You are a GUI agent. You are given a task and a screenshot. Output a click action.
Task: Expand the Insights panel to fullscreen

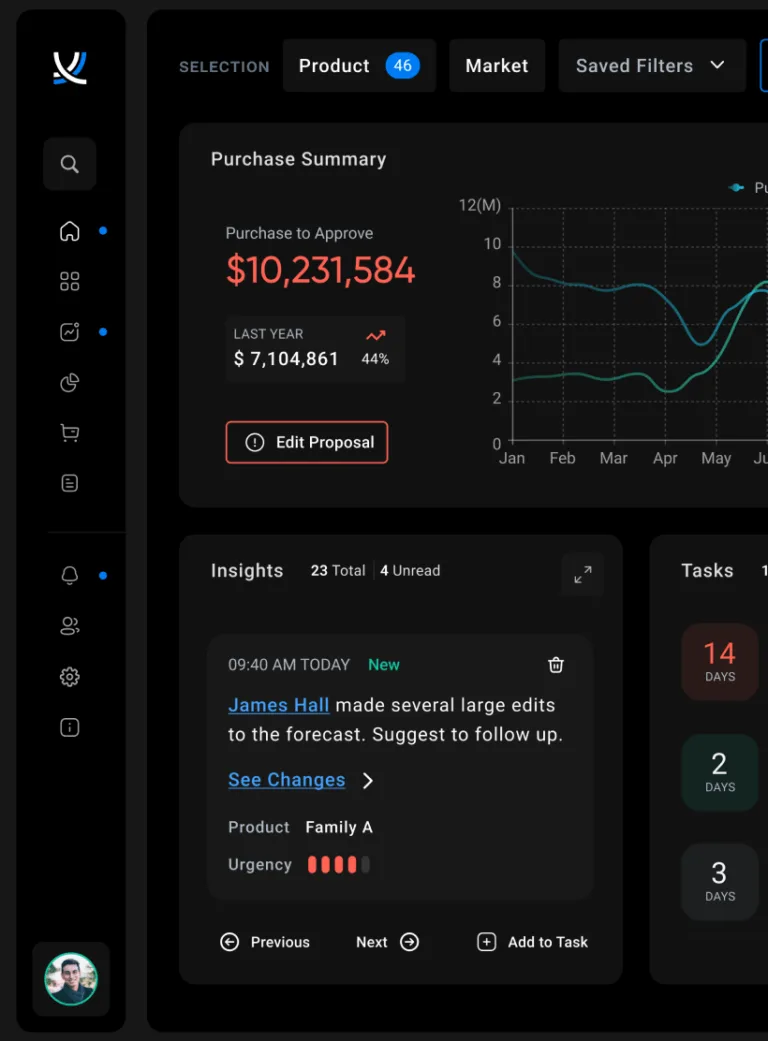click(582, 574)
